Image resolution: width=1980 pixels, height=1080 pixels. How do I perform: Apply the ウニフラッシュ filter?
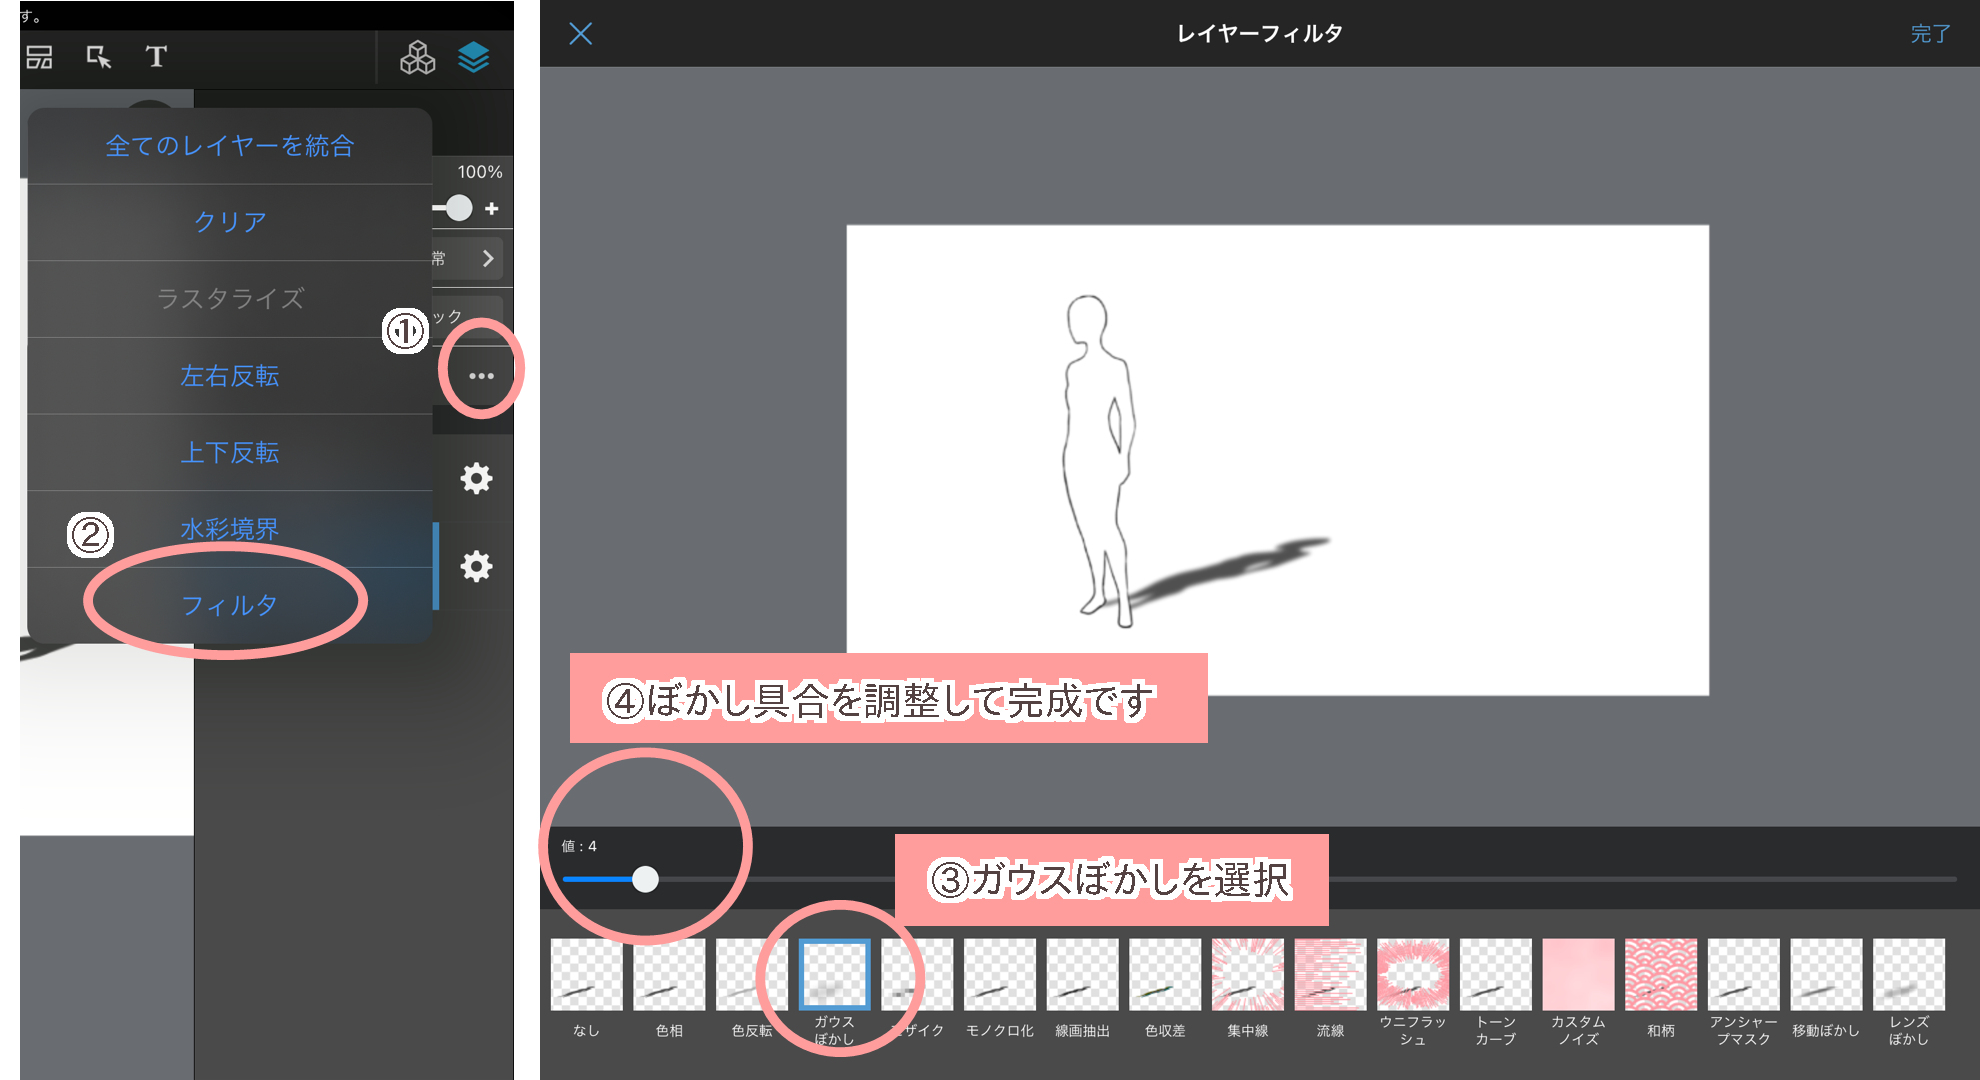1413,974
